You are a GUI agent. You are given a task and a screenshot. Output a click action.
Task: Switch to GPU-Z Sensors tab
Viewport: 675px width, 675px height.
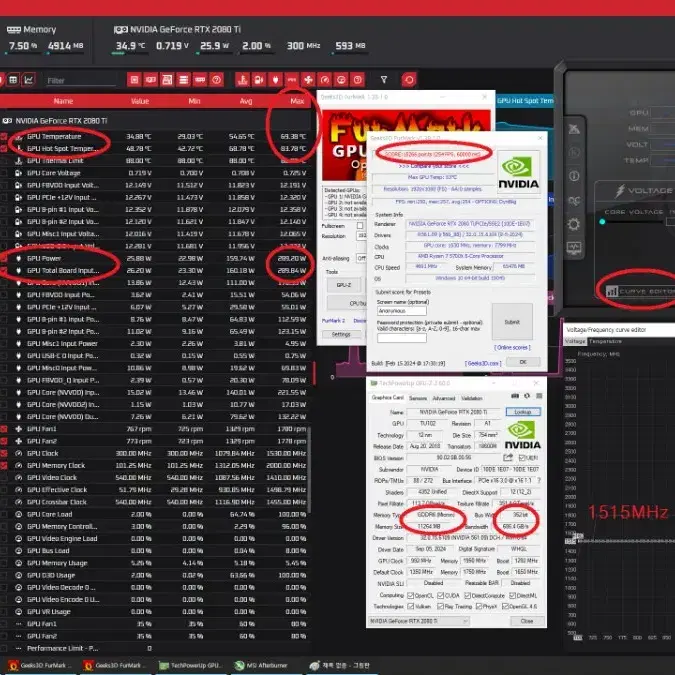pyautogui.click(x=418, y=398)
